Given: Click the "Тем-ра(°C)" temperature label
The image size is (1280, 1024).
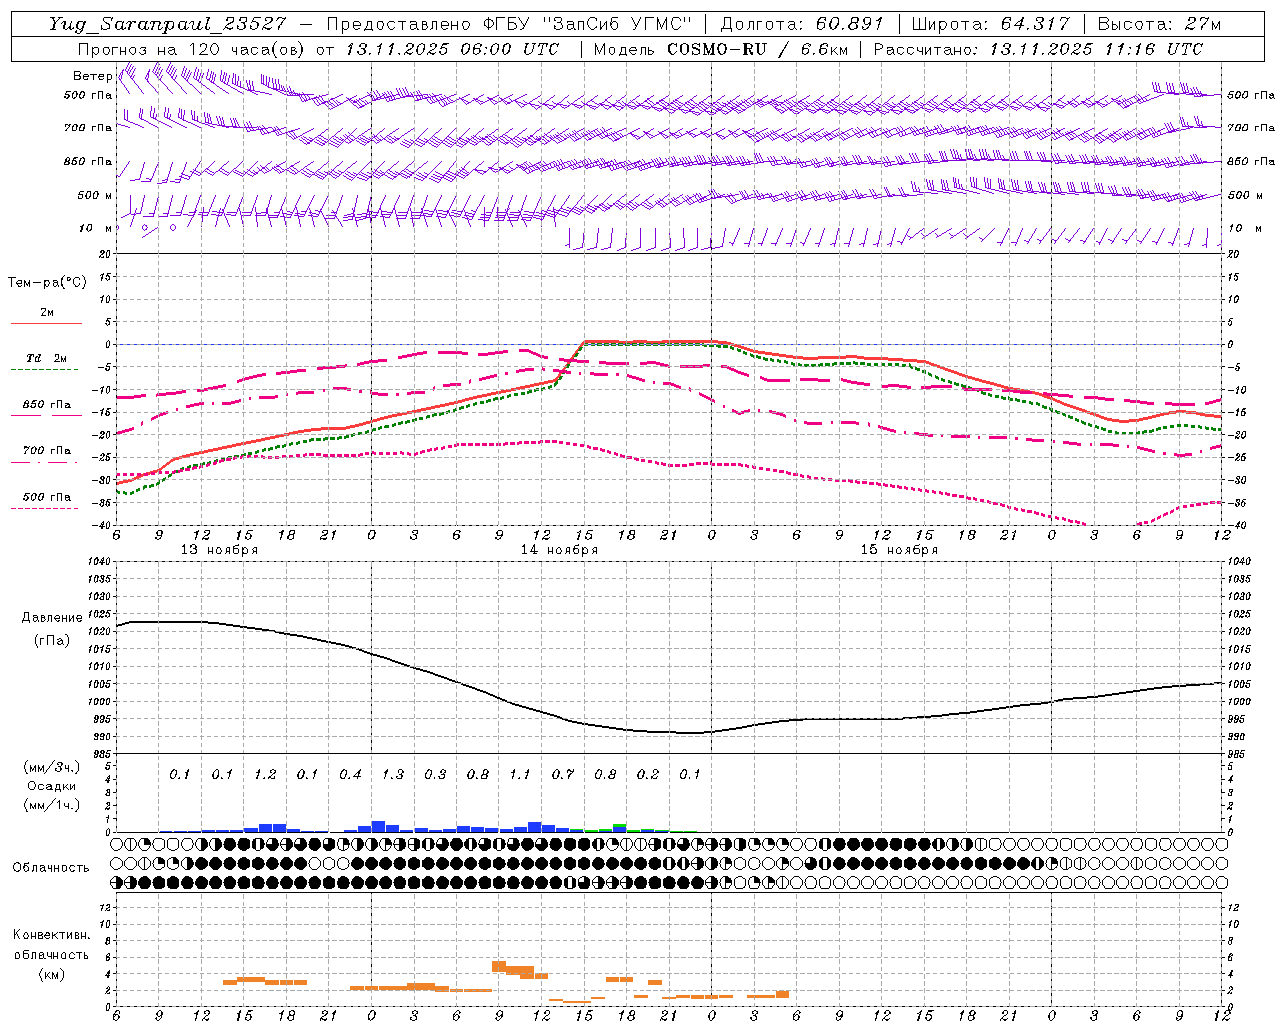Looking at the screenshot, I should (x=47, y=283).
